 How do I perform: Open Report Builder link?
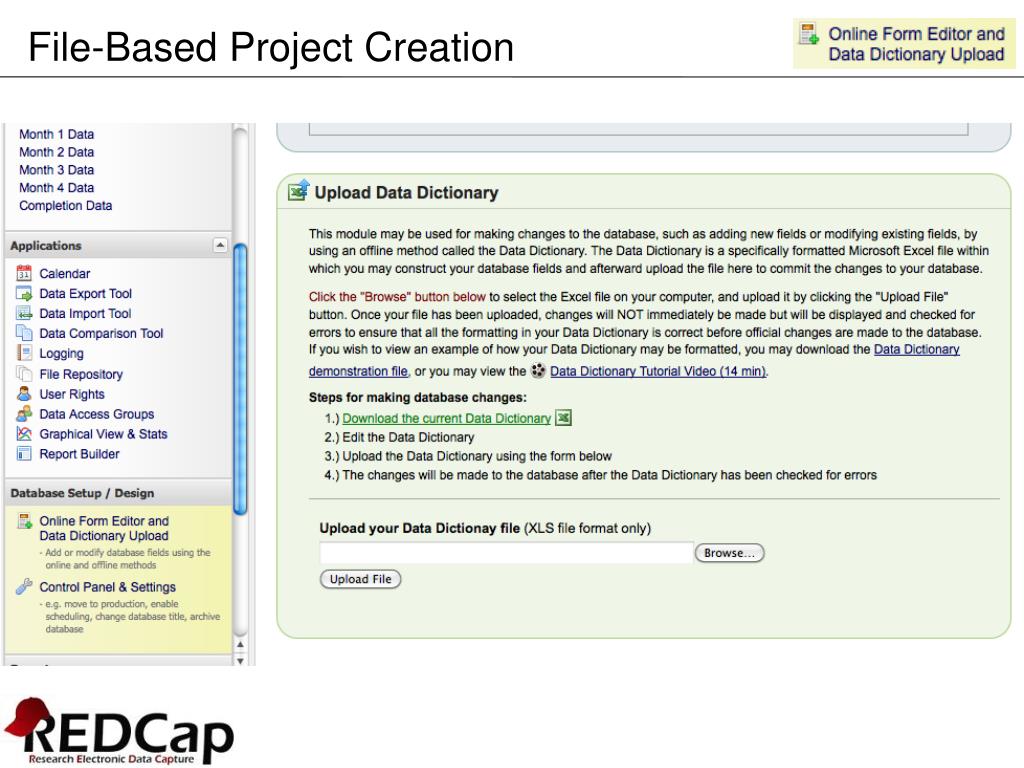coord(80,454)
